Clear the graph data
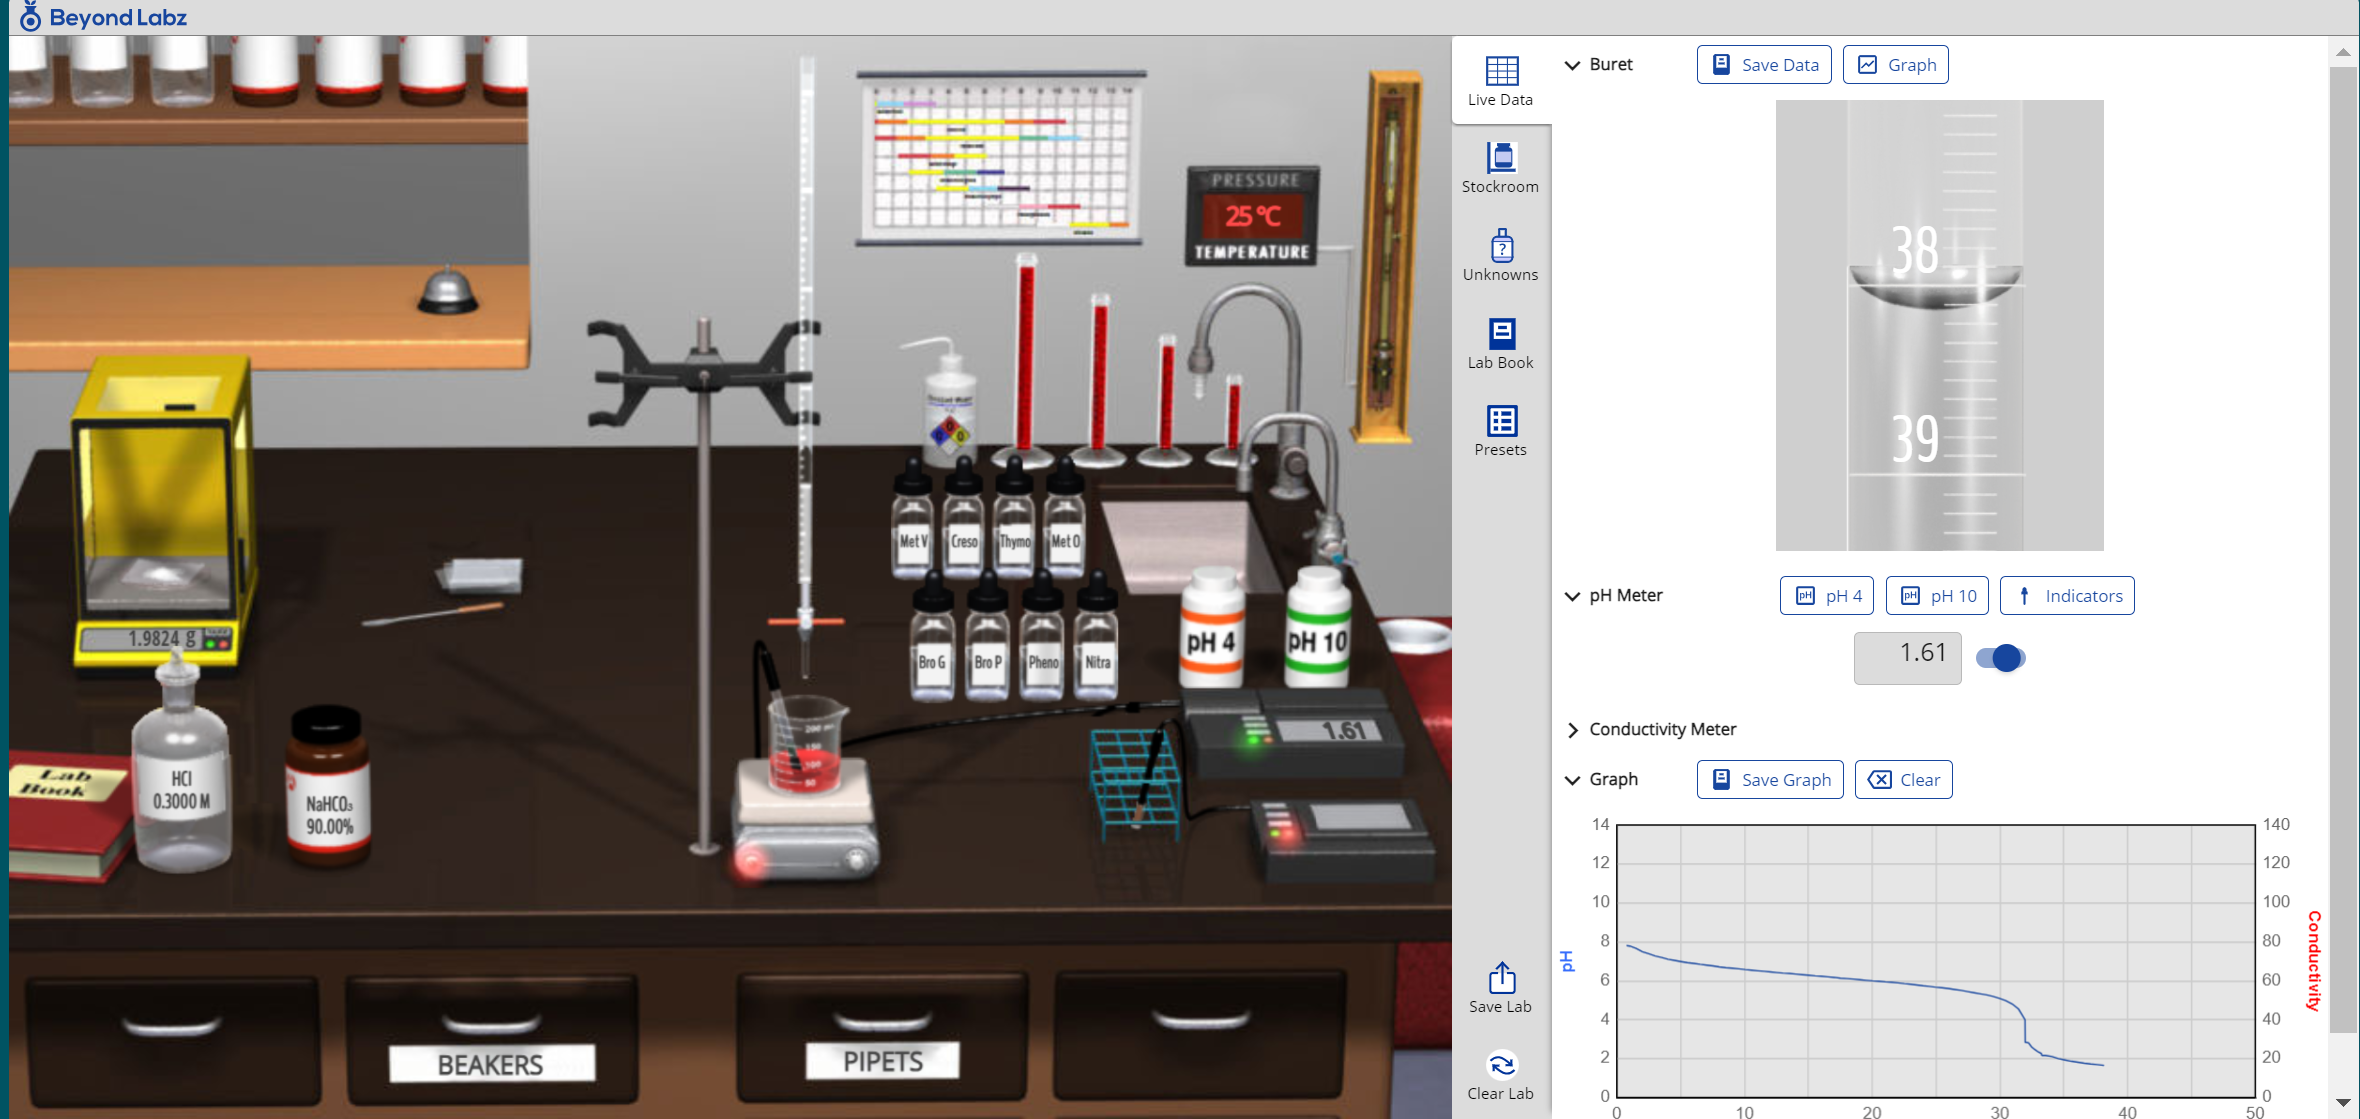 click(x=1903, y=779)
